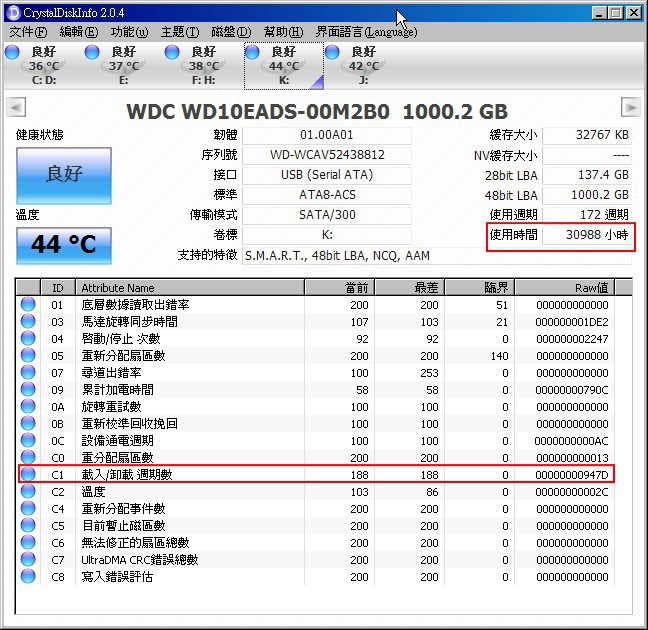Image resolution: width=648 pixels, height=630 pixels.
Task: Select attribute 累計加電時間
Action: point(118,390)
